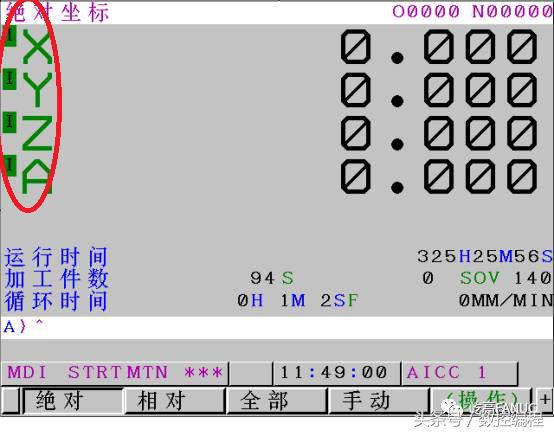
Task: Click the feedrate readout 0MM/MIN
Action: 506,301
